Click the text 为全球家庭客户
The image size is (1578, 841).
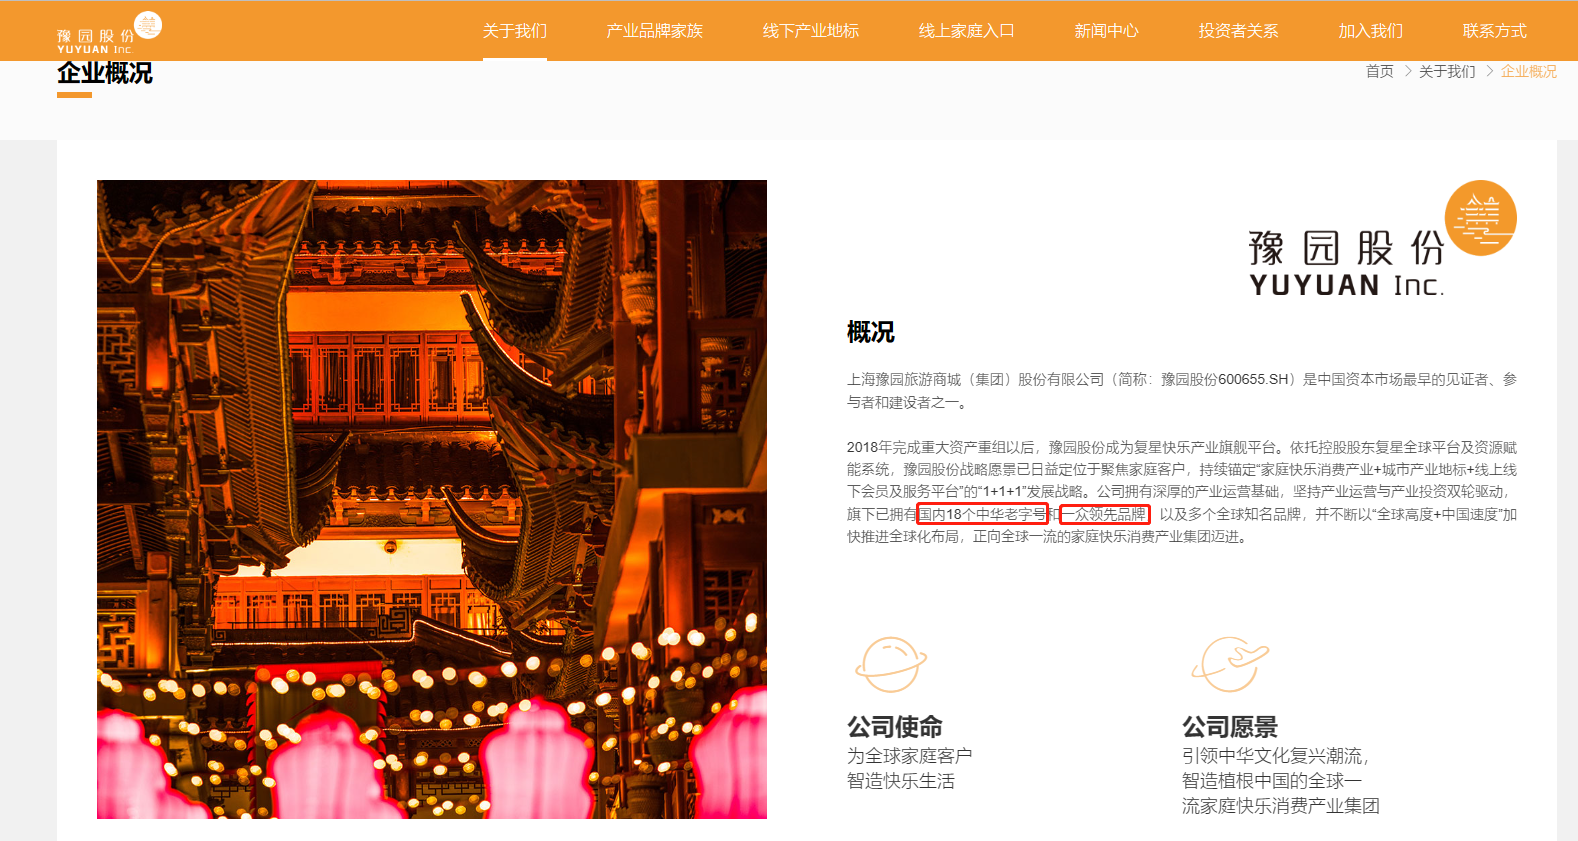910,756
